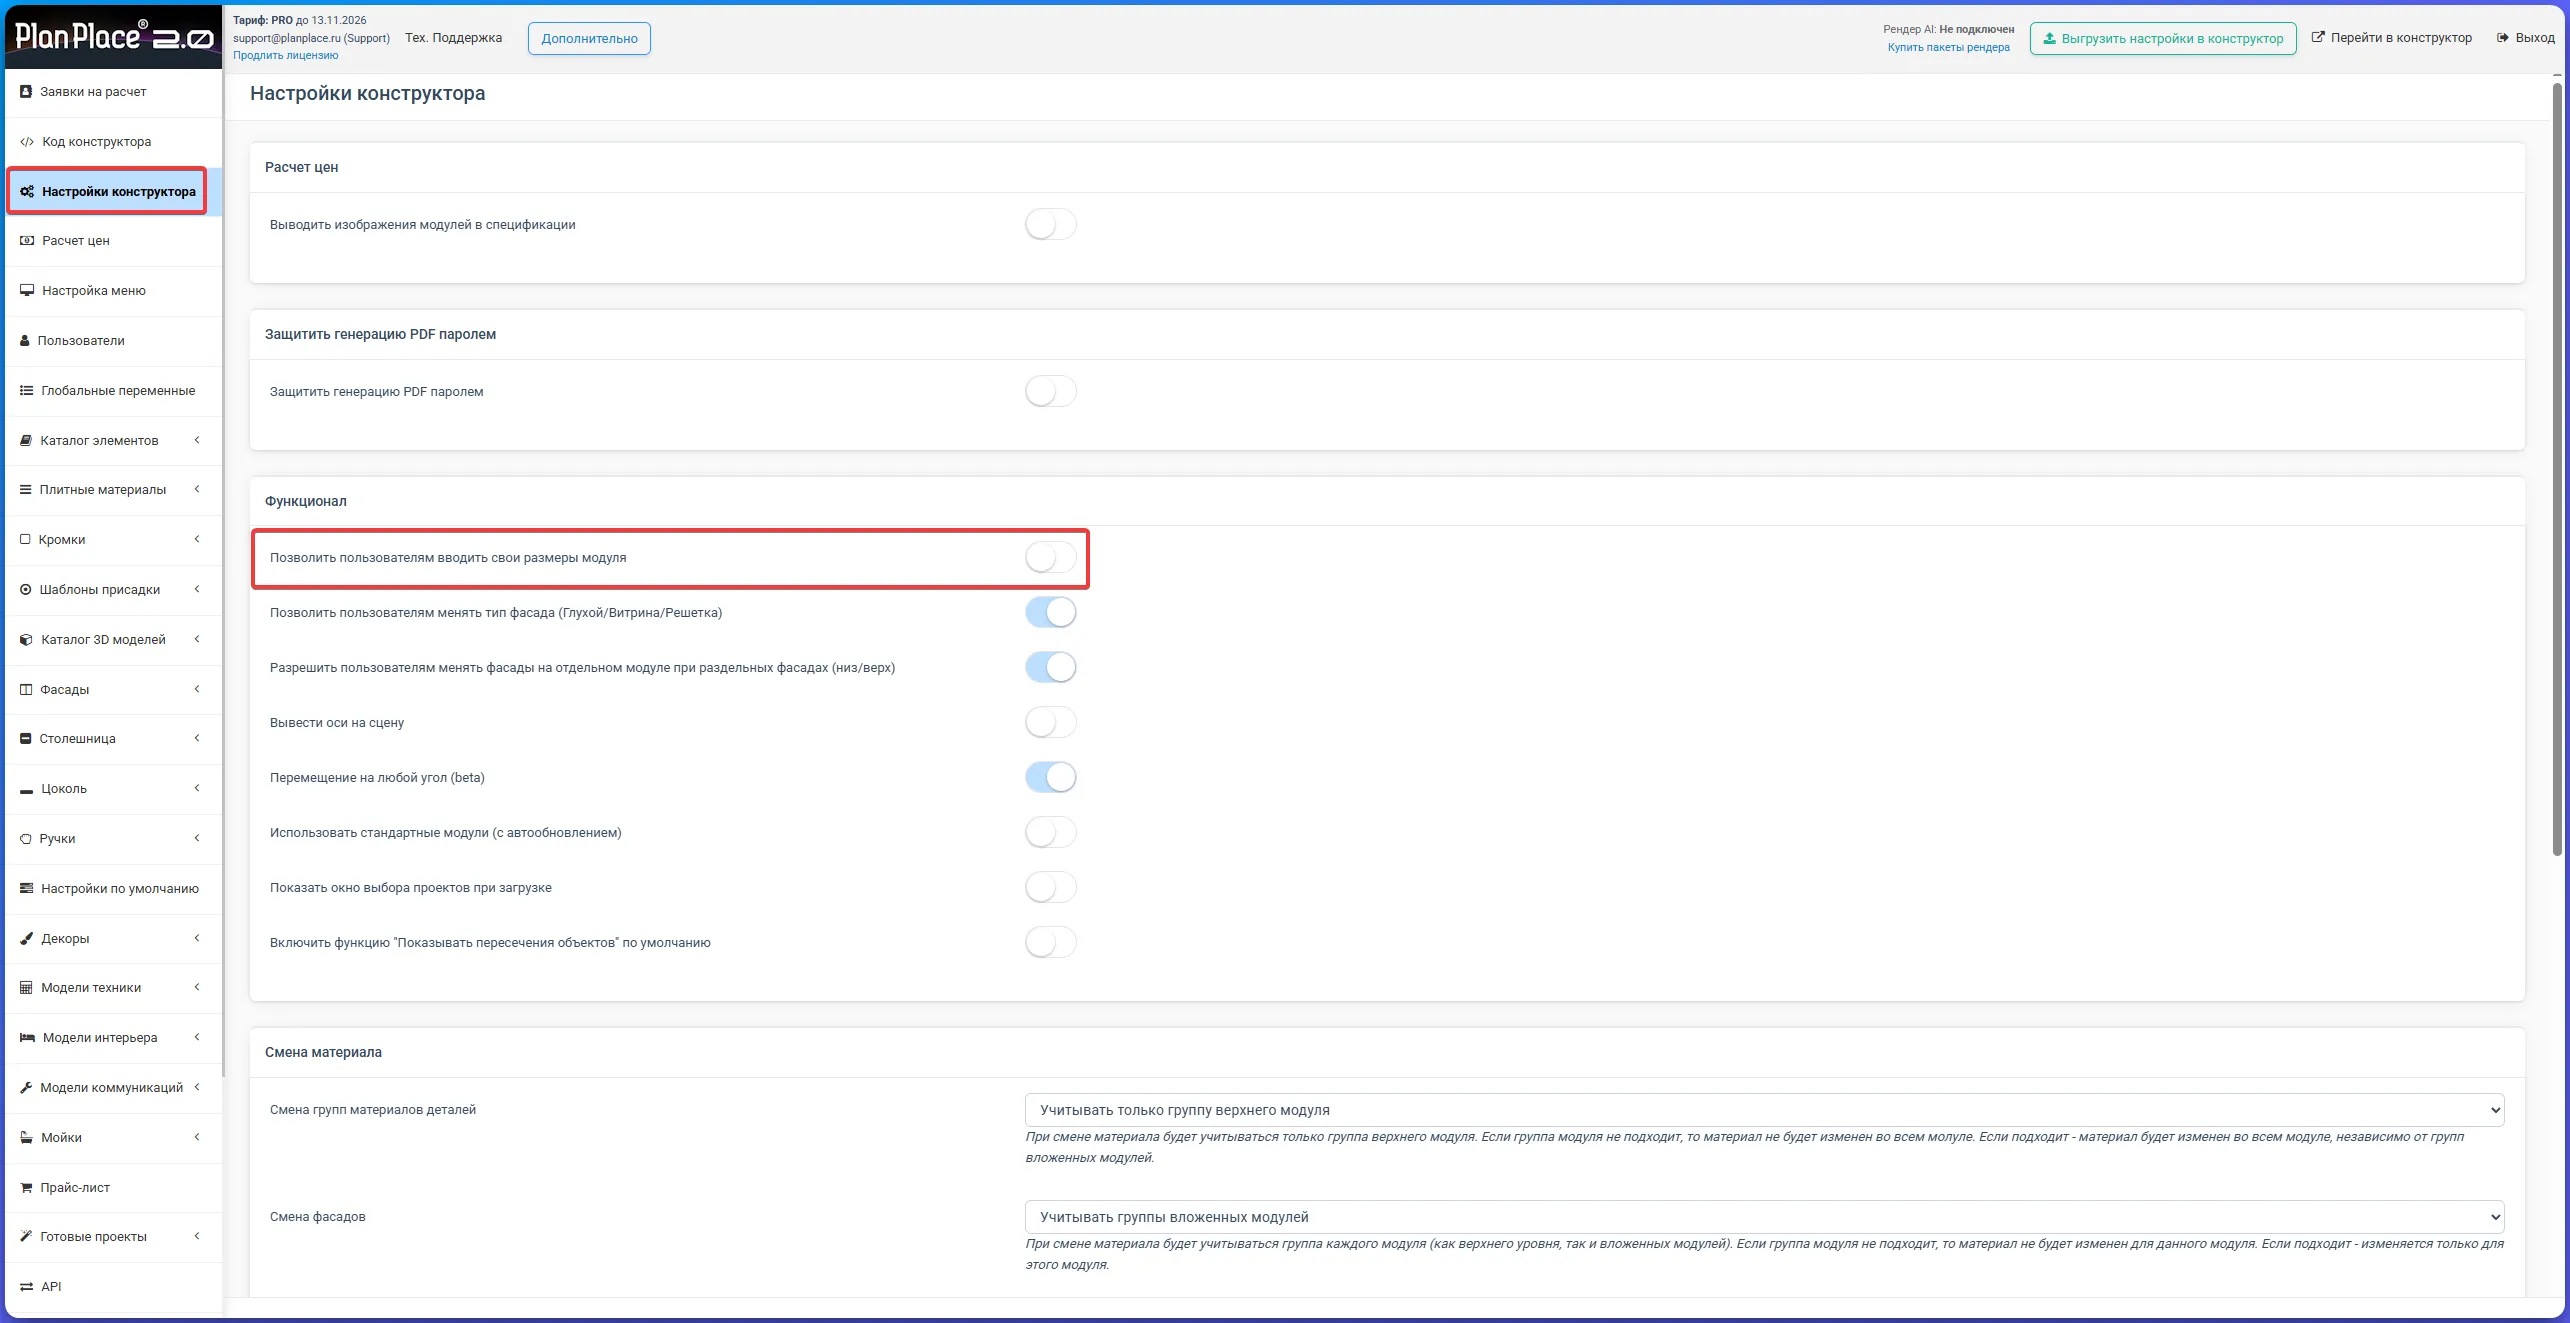
Task: Click Выход to log out
Action: point(2525,38)
